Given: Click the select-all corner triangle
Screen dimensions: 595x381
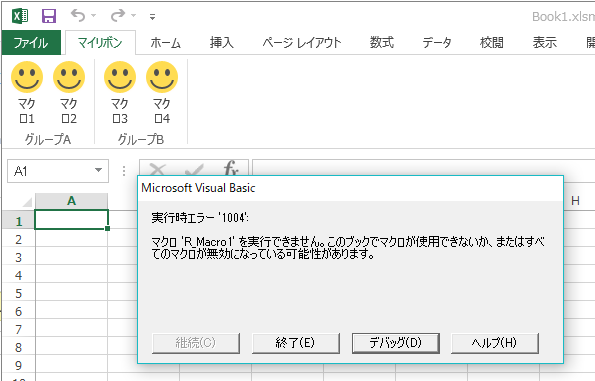Looking at the screenshot, I should pyautogui.click(x=27, y=202).
